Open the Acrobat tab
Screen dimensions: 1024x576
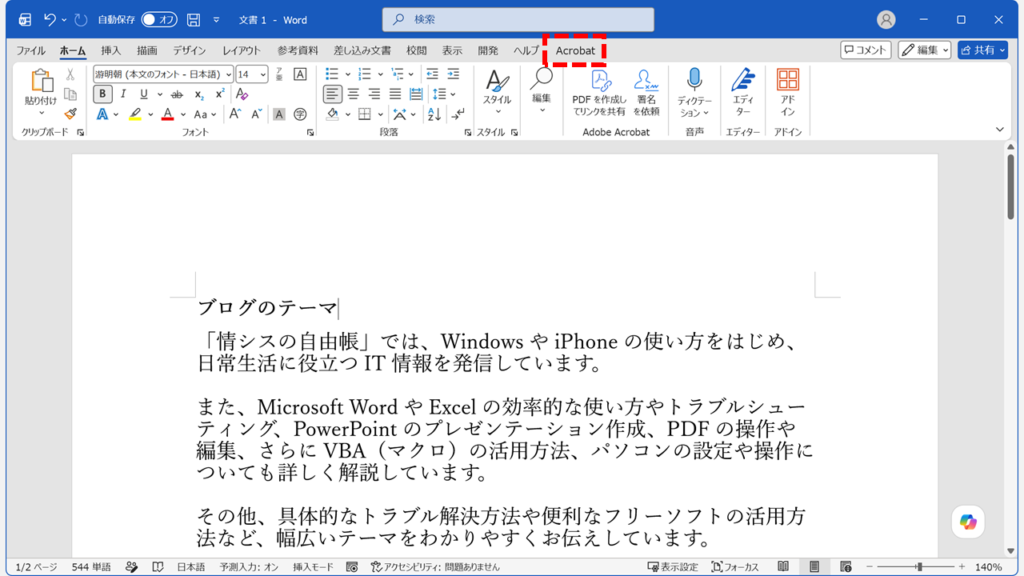point(575,50)
